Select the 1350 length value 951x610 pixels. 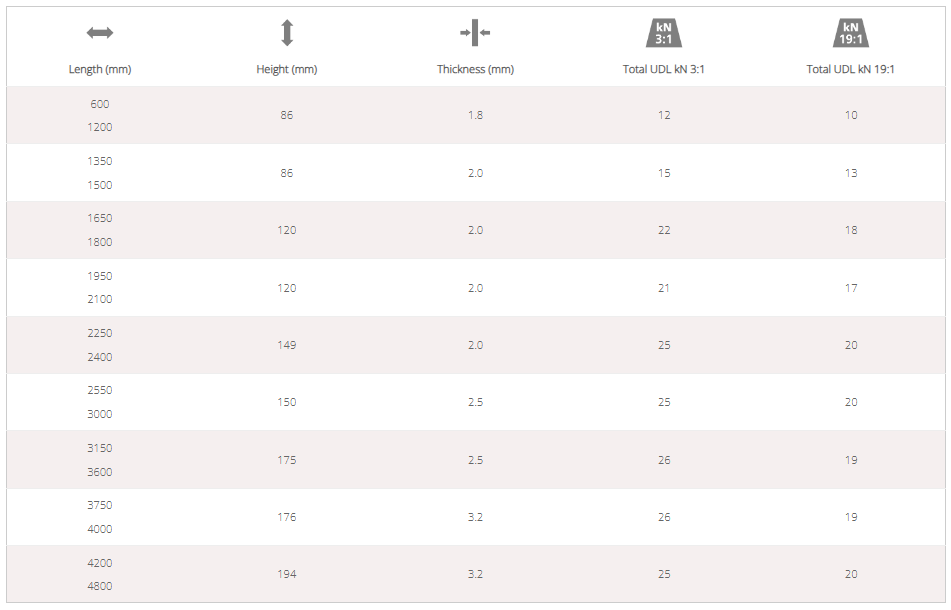click(x=100, y=161)
